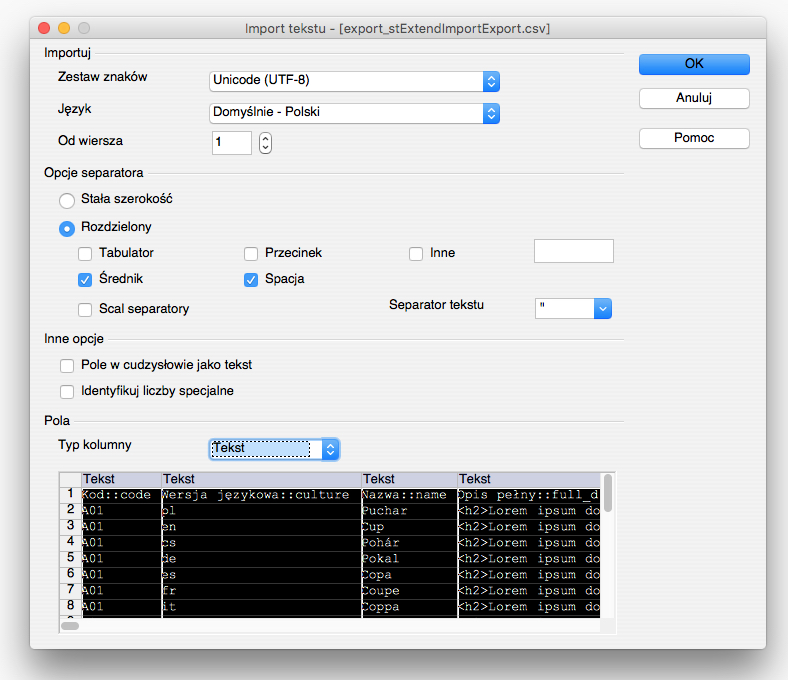This screenshot has width=788, height=680.
Task: Click the Copa cell in row 6
Action: (x=410, y=575)
